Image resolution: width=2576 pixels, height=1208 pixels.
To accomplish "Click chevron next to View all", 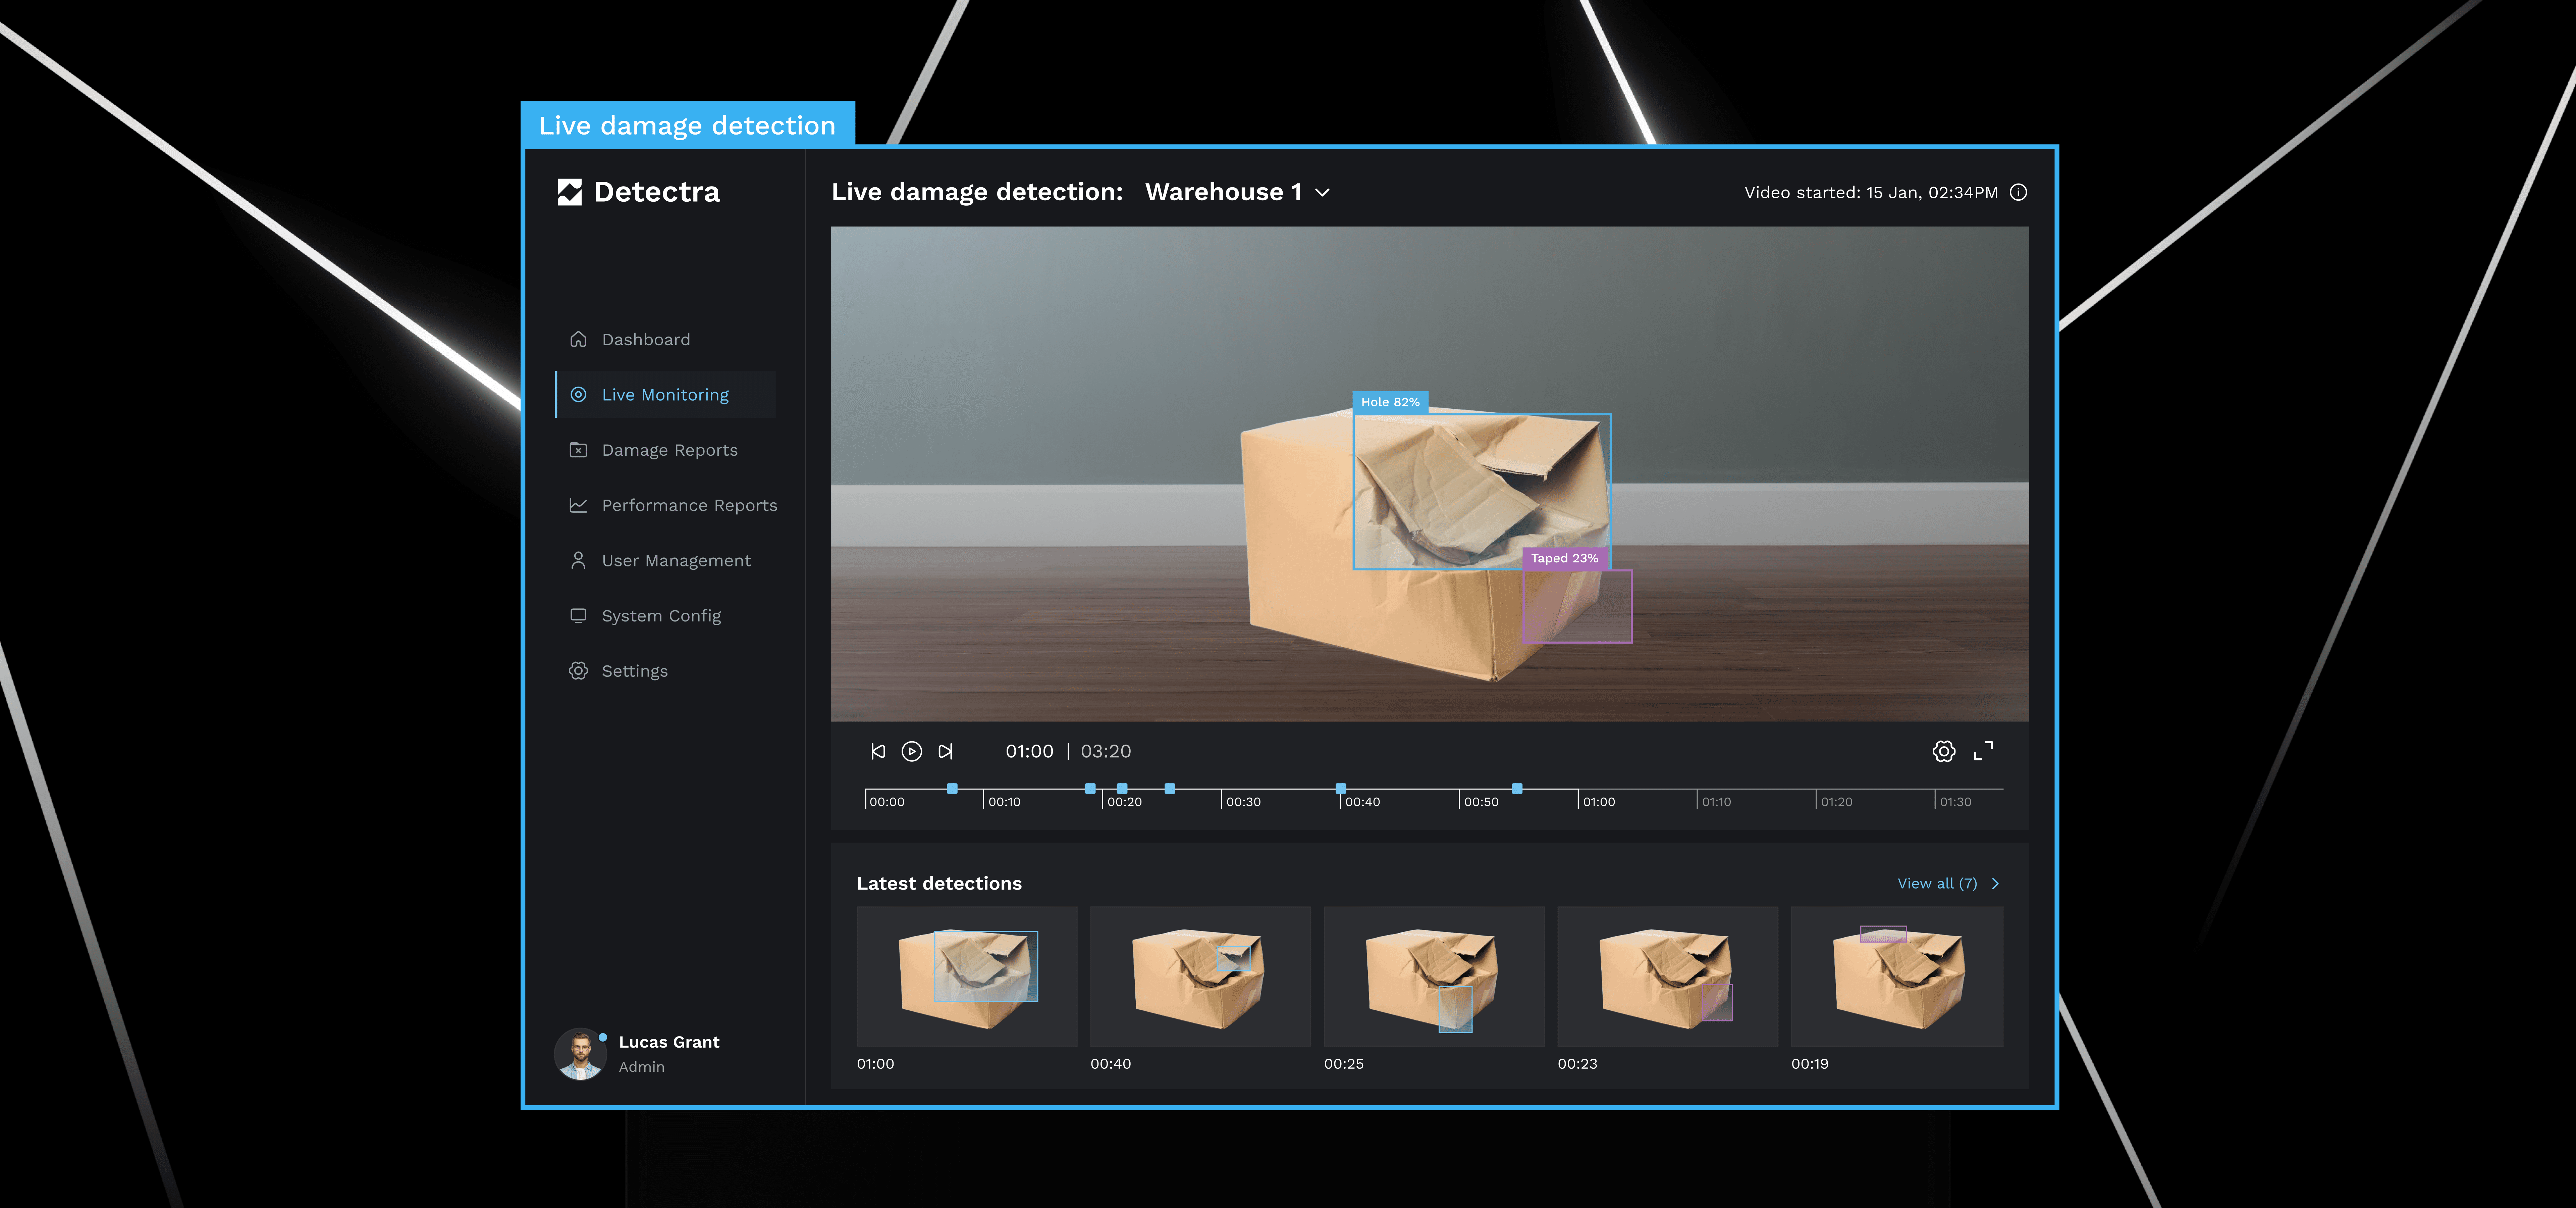I will [x=1995, y=883].
